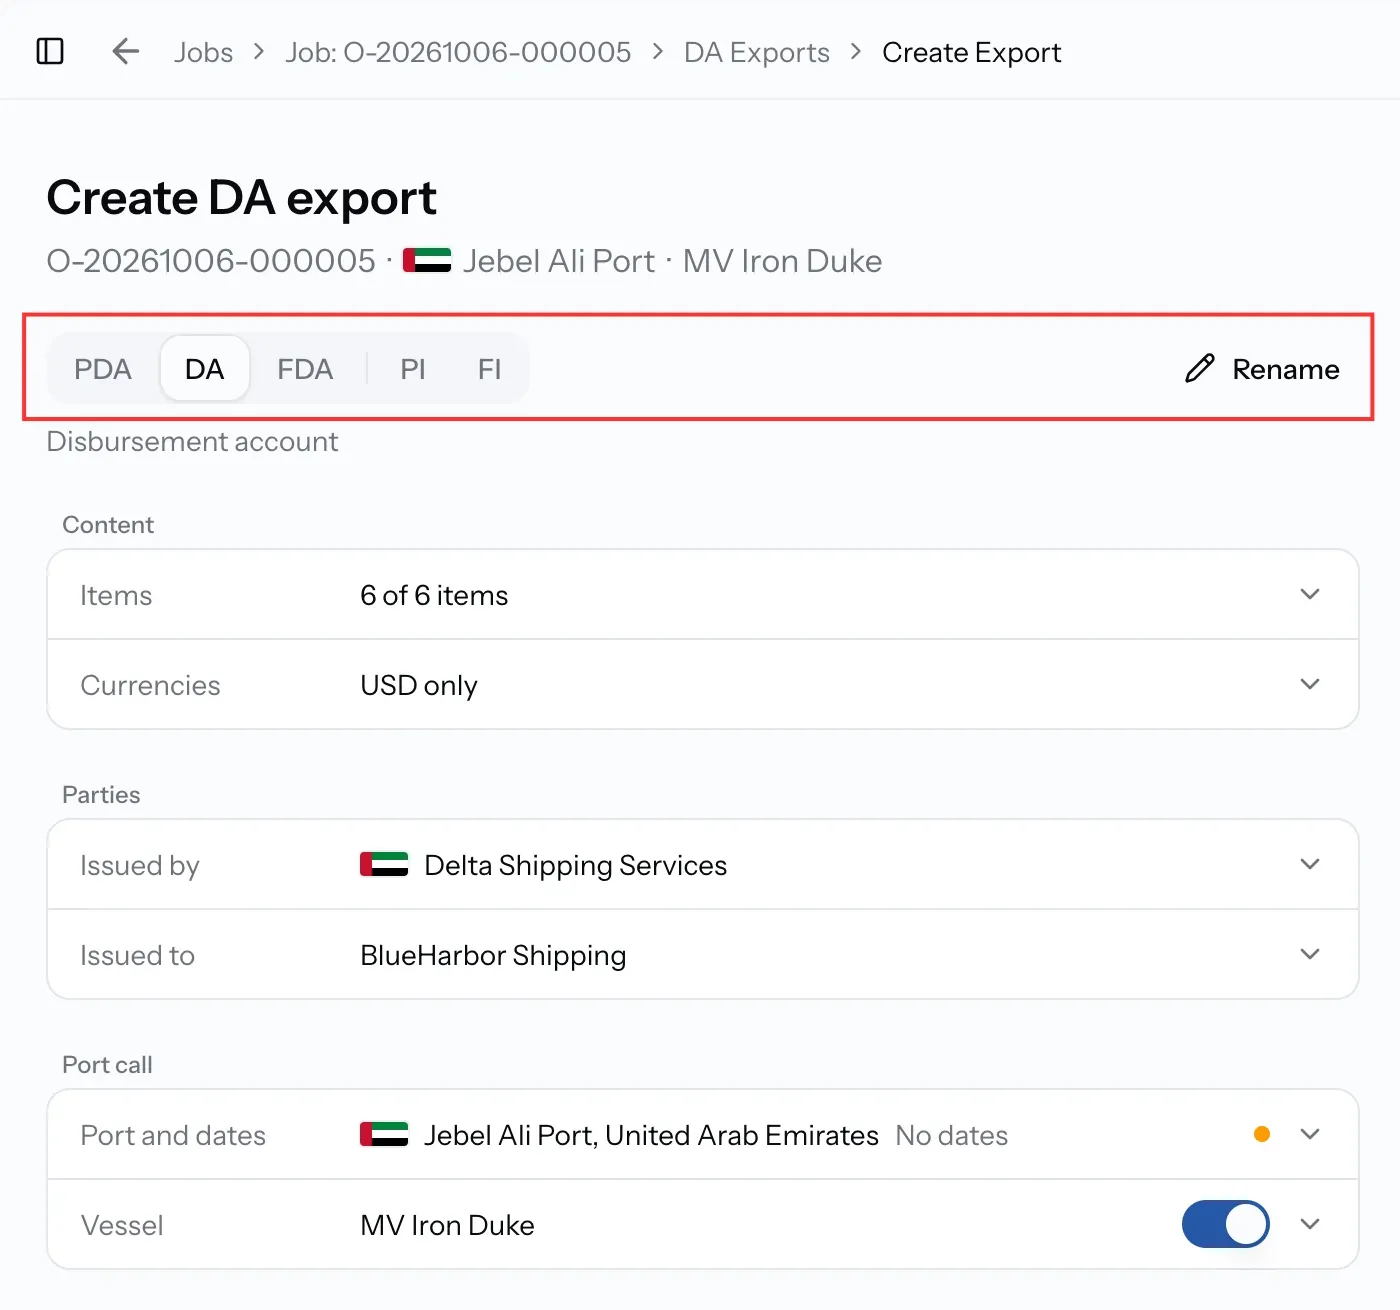Click 'Delta Shipping Services' text

[576, 865]
